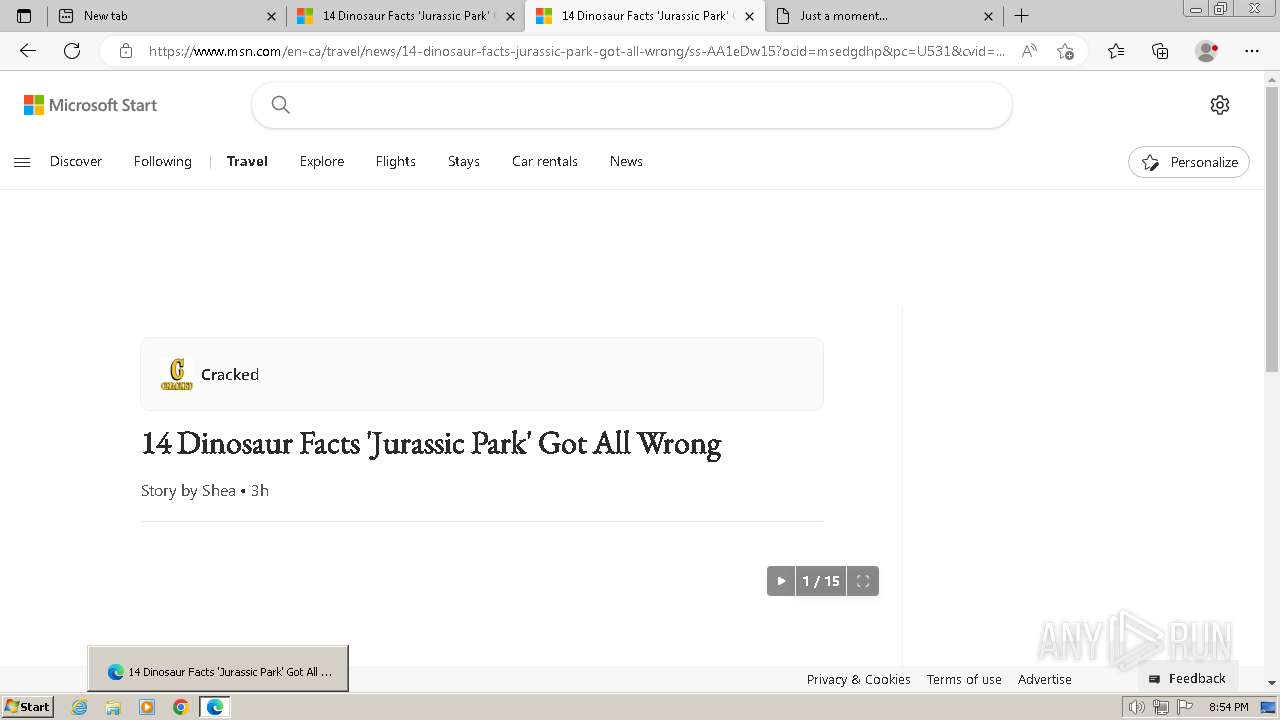Click the Cracked publisher logo
This screenshot has height=720, width=1280.
coord(177,374)
